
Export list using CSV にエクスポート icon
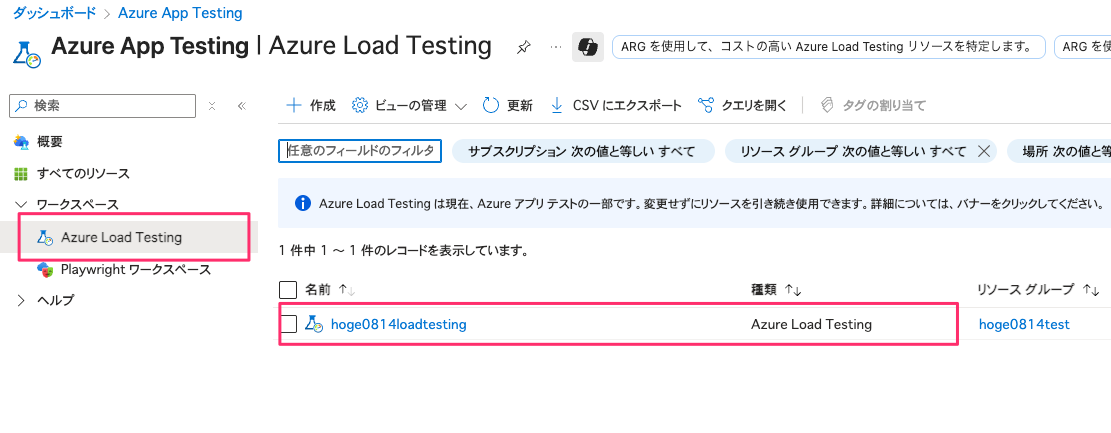(557, 106)
